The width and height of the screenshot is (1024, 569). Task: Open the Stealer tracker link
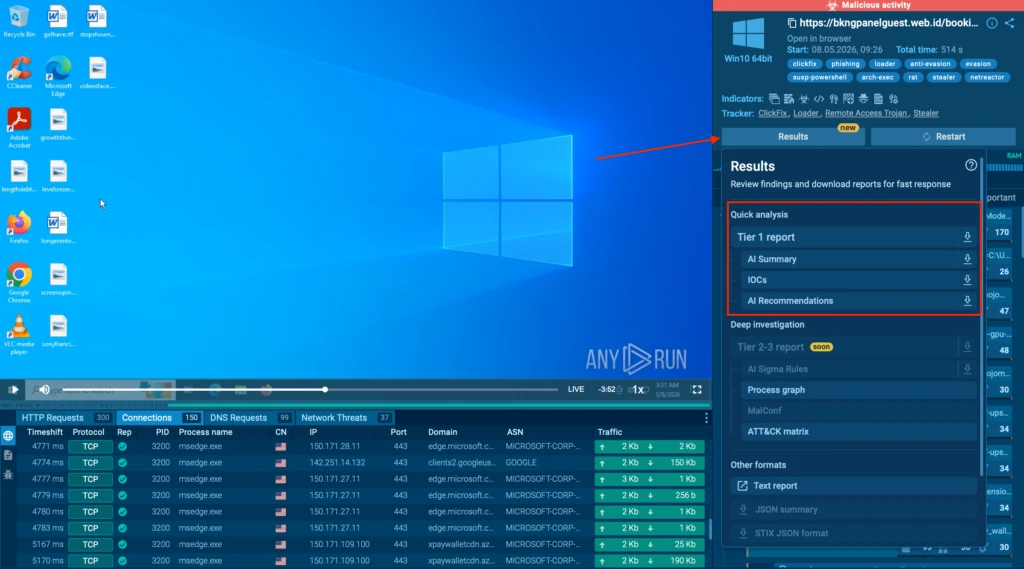[926, 114]
